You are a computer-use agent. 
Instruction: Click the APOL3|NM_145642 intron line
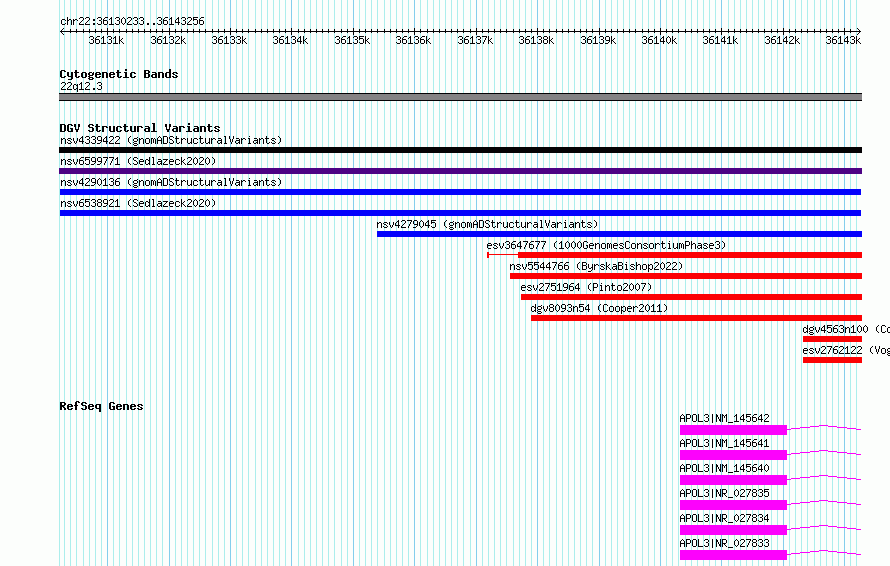[x=824, y=427]
